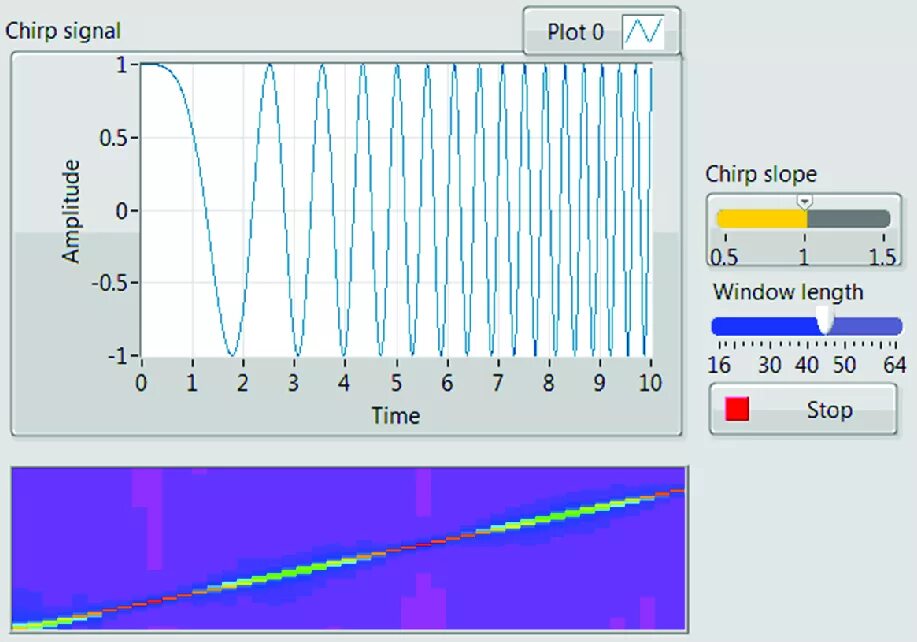The width and height of the screenshot is (917, 642).
Task: Click the spectrogram intensity graph
Action: point(349,549)
